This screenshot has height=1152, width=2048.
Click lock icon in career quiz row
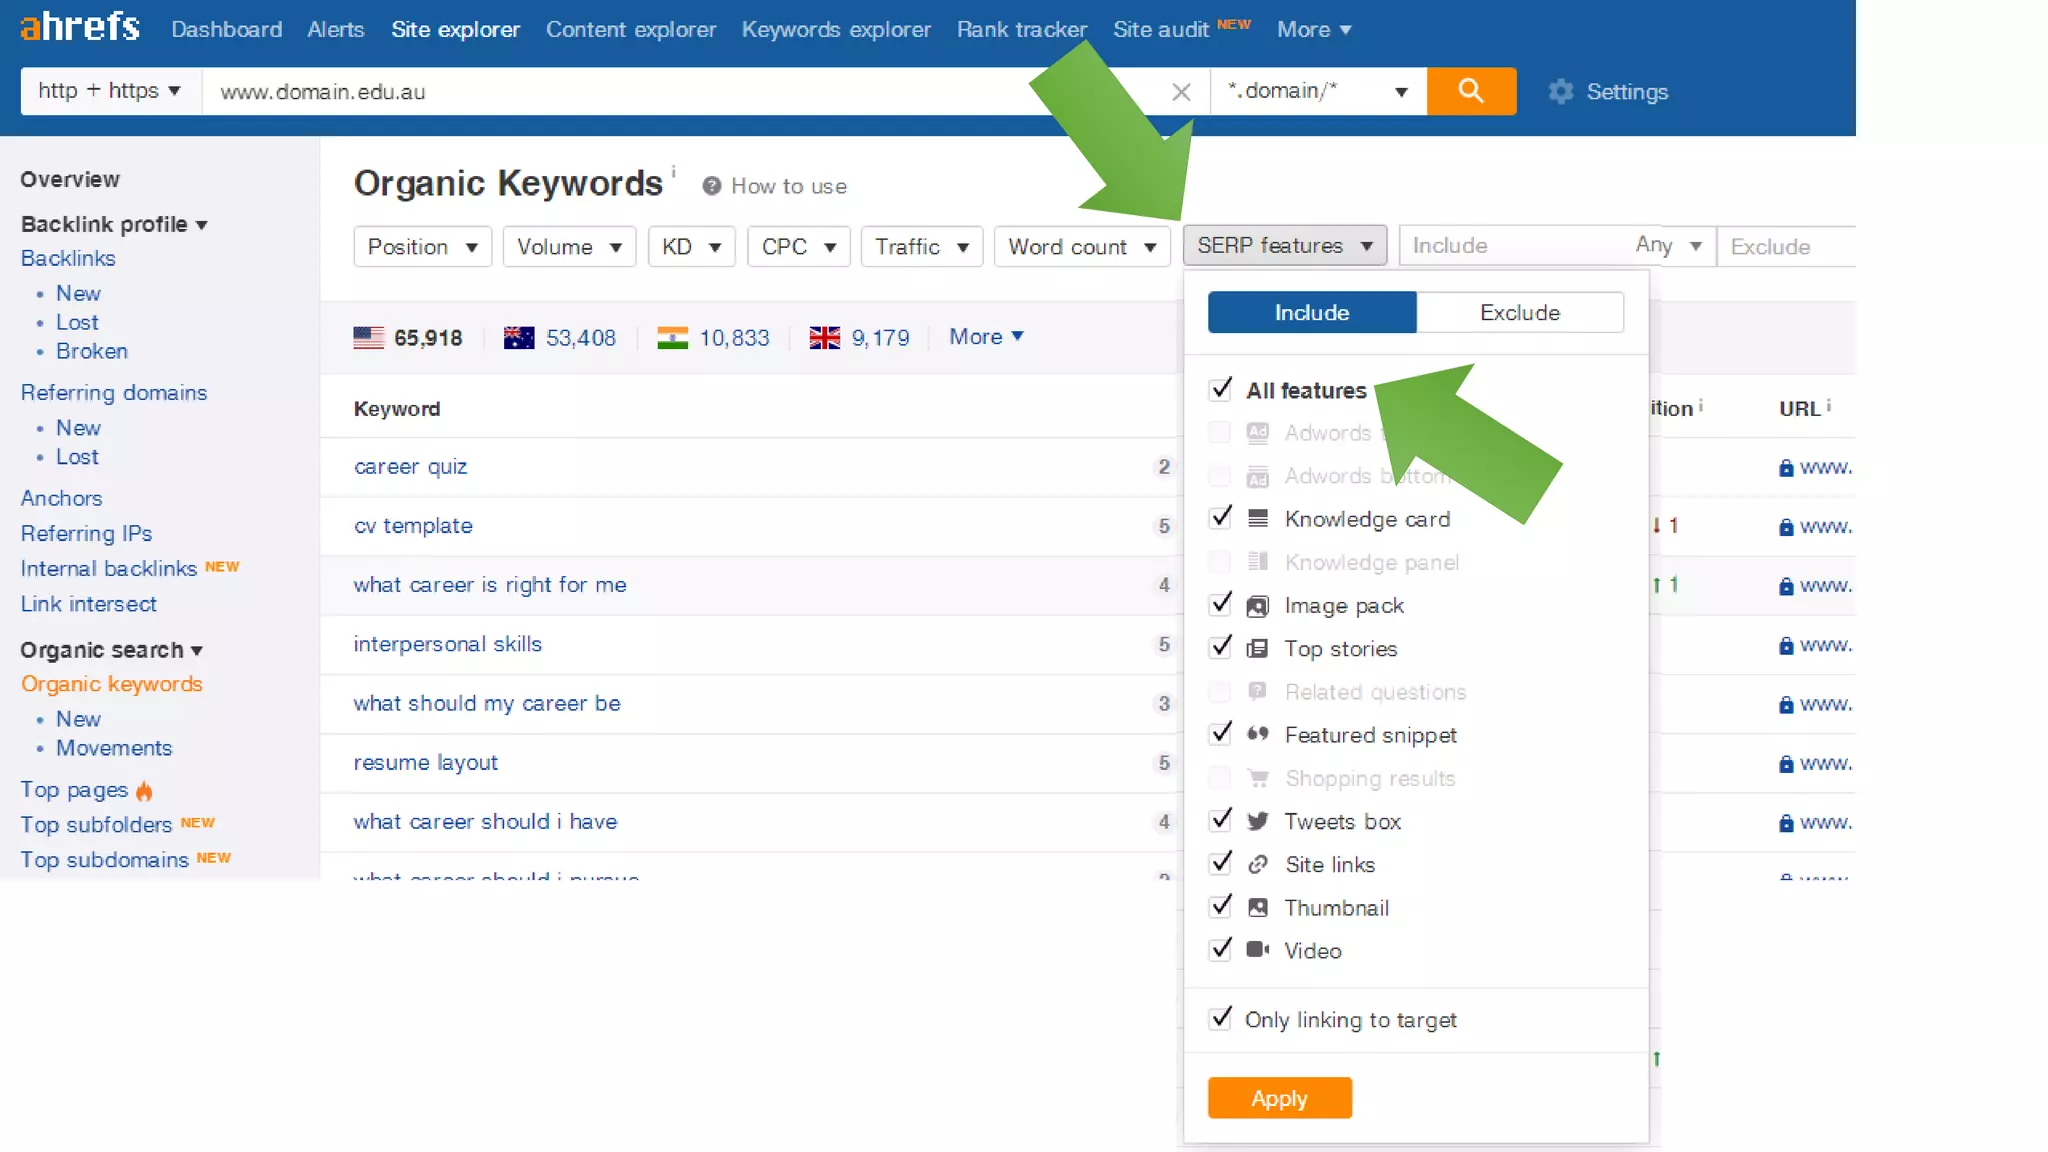[x=1786, y=468]
